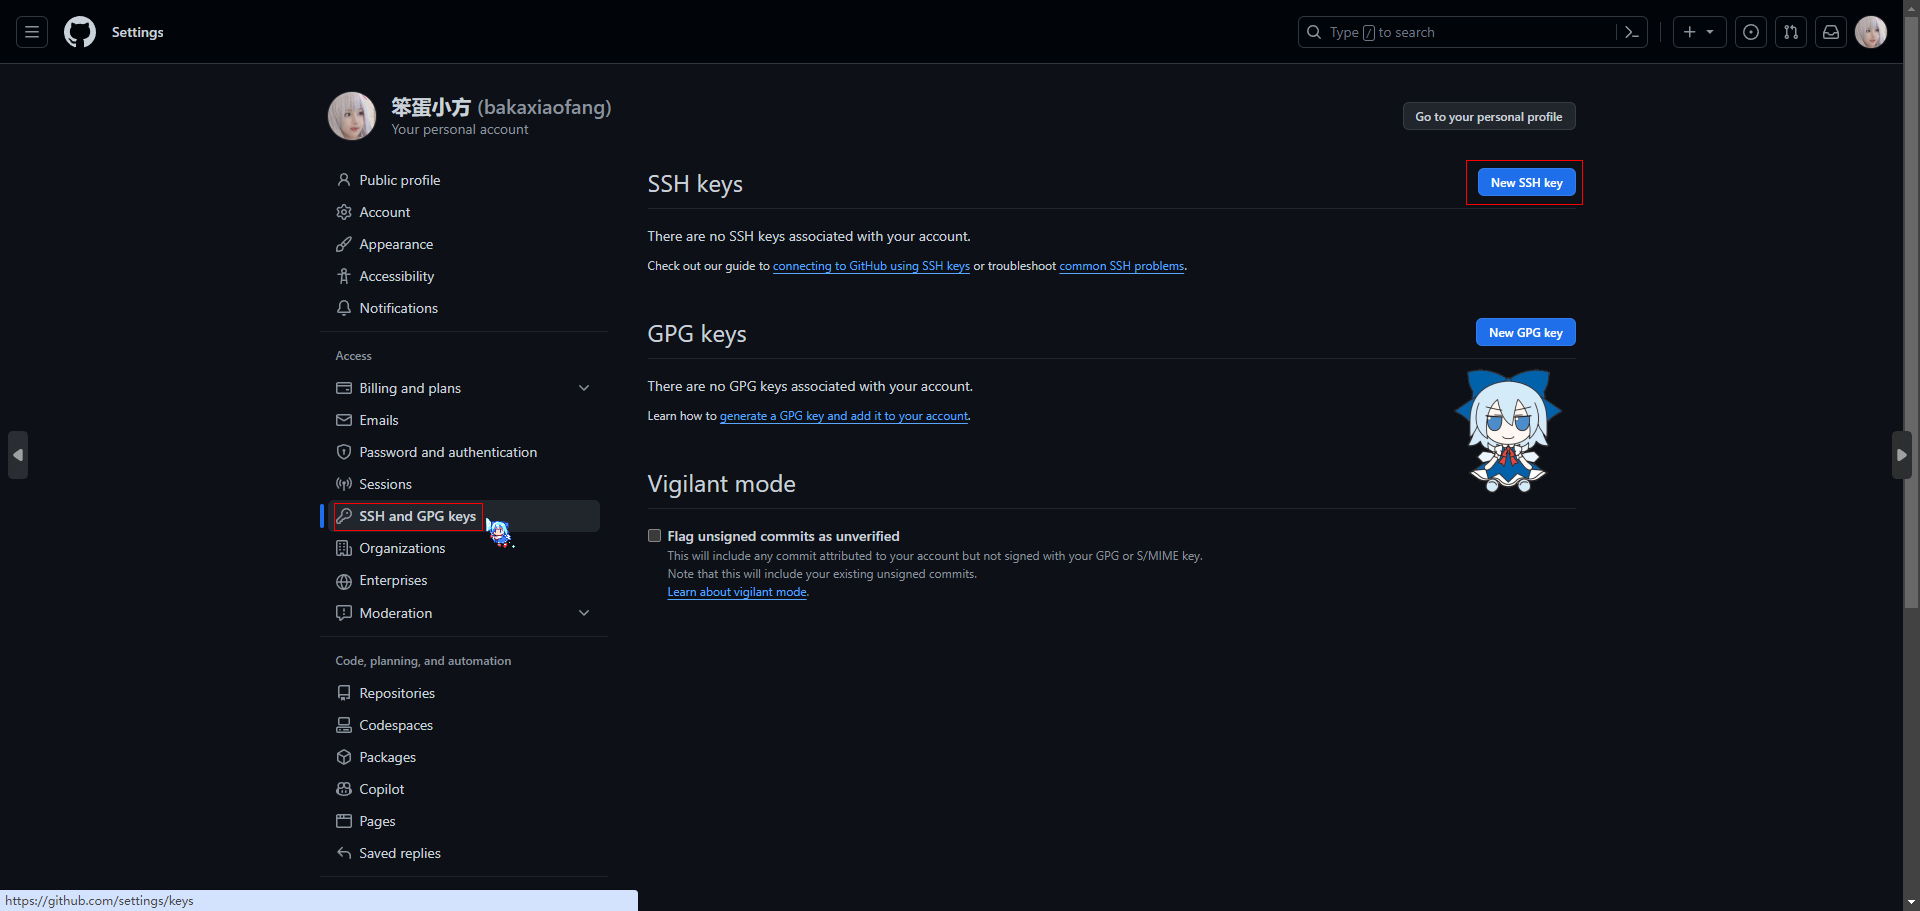Go to Password and authentication settings
The height and width of the screenshot is (911, 1920).
pos(448,452)
